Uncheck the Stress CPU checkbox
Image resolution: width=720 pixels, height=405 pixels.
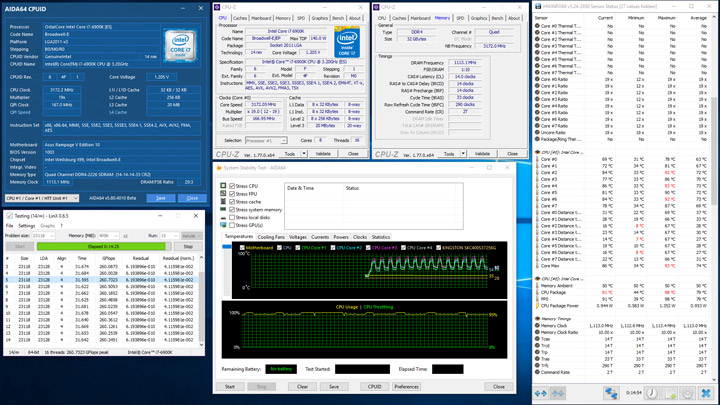233,186
